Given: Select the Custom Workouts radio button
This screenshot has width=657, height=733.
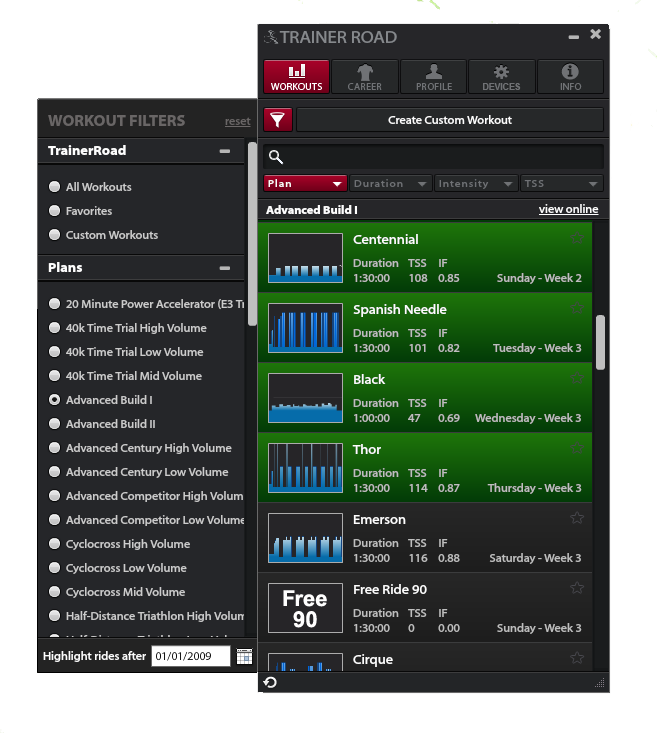Looking at the screenshot, I should pyautogui.click(x=54, y=235).
